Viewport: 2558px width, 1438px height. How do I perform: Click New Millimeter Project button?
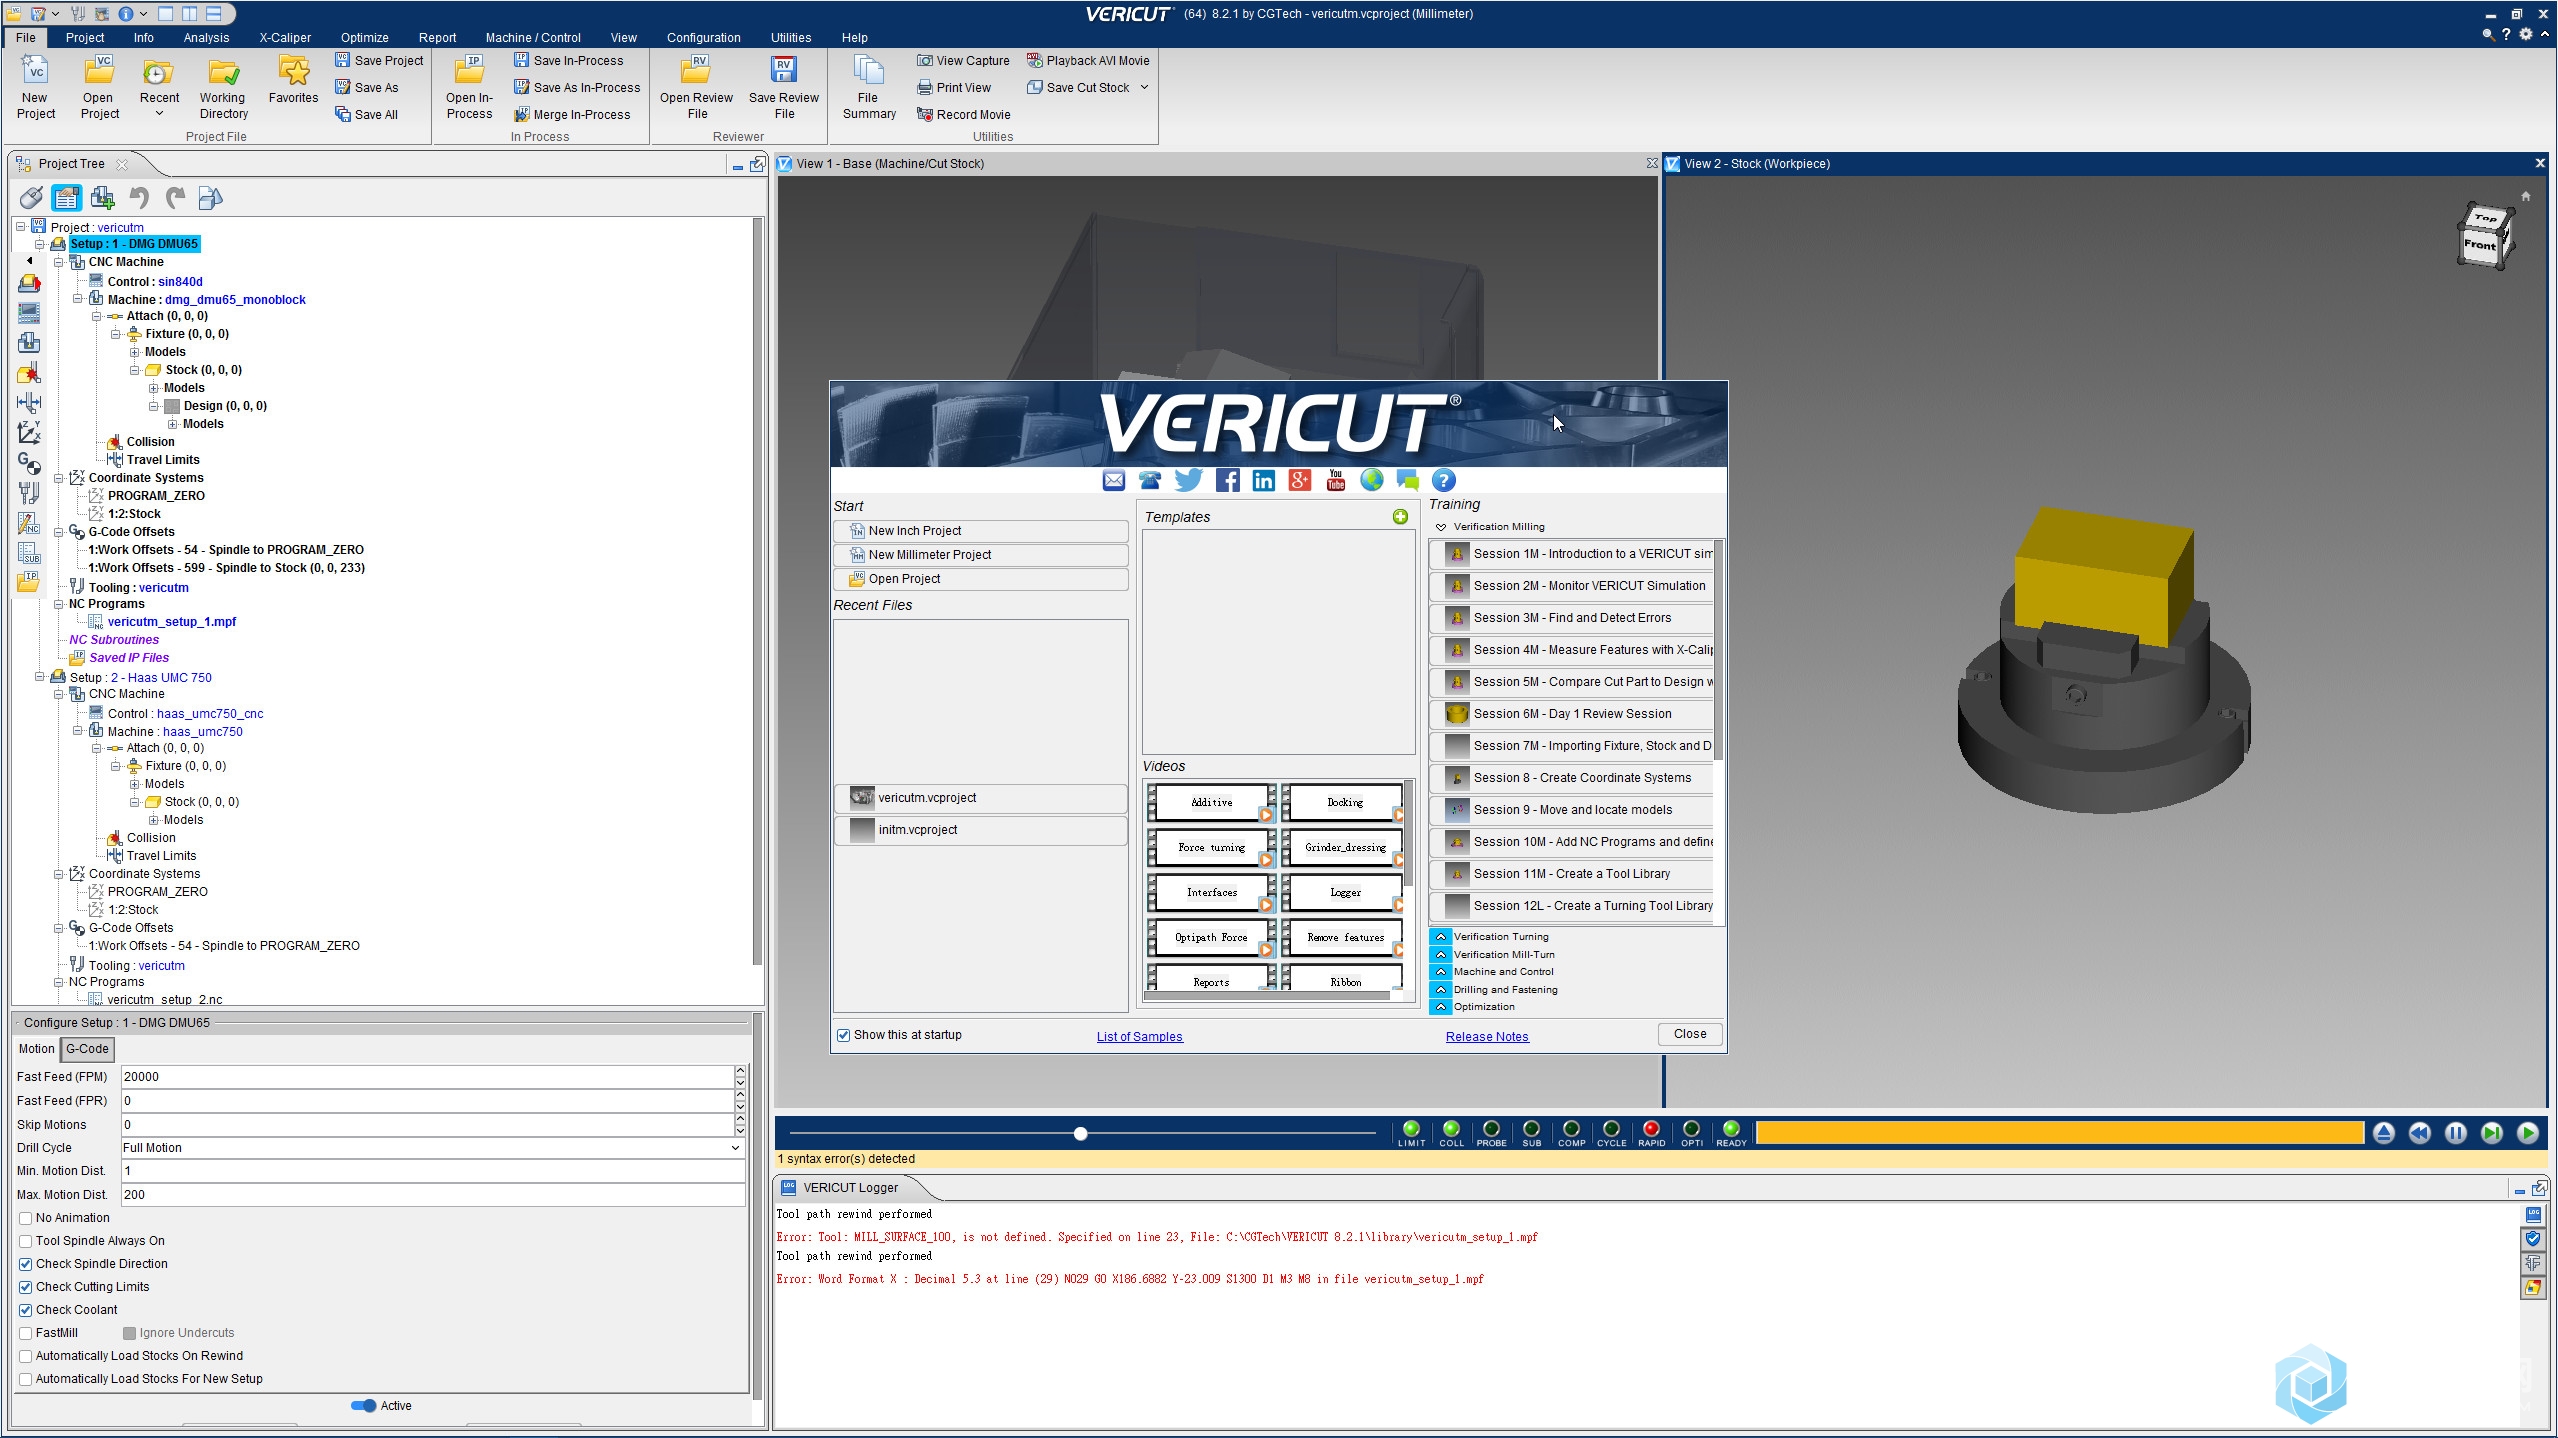click(x=981, y=555)
